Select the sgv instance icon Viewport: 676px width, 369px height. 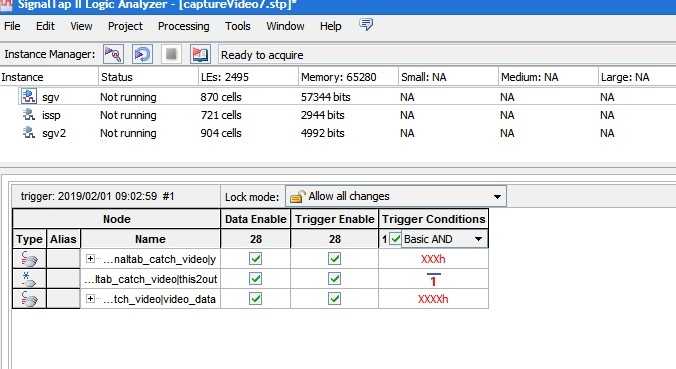(x=29, y=96)
